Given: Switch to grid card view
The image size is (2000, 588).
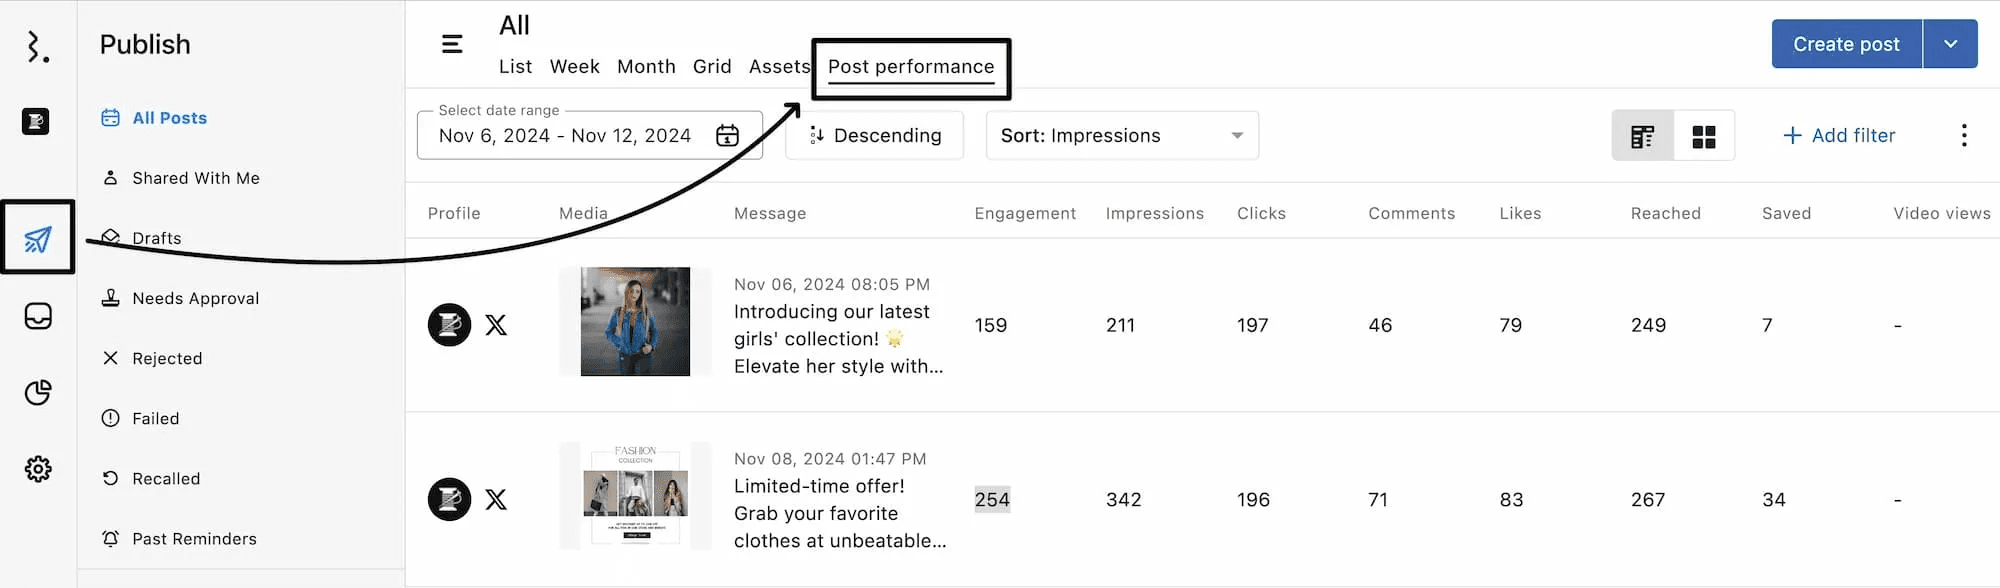Looking at the screenshot, I should 1704,135.
